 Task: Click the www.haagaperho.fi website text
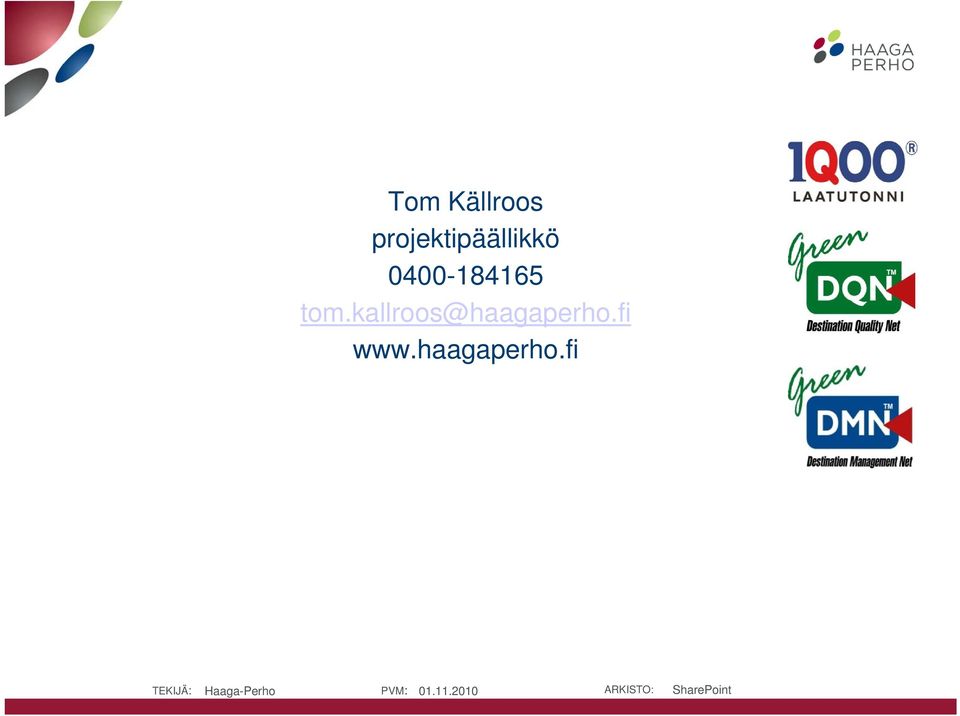(x=465, y=350)
